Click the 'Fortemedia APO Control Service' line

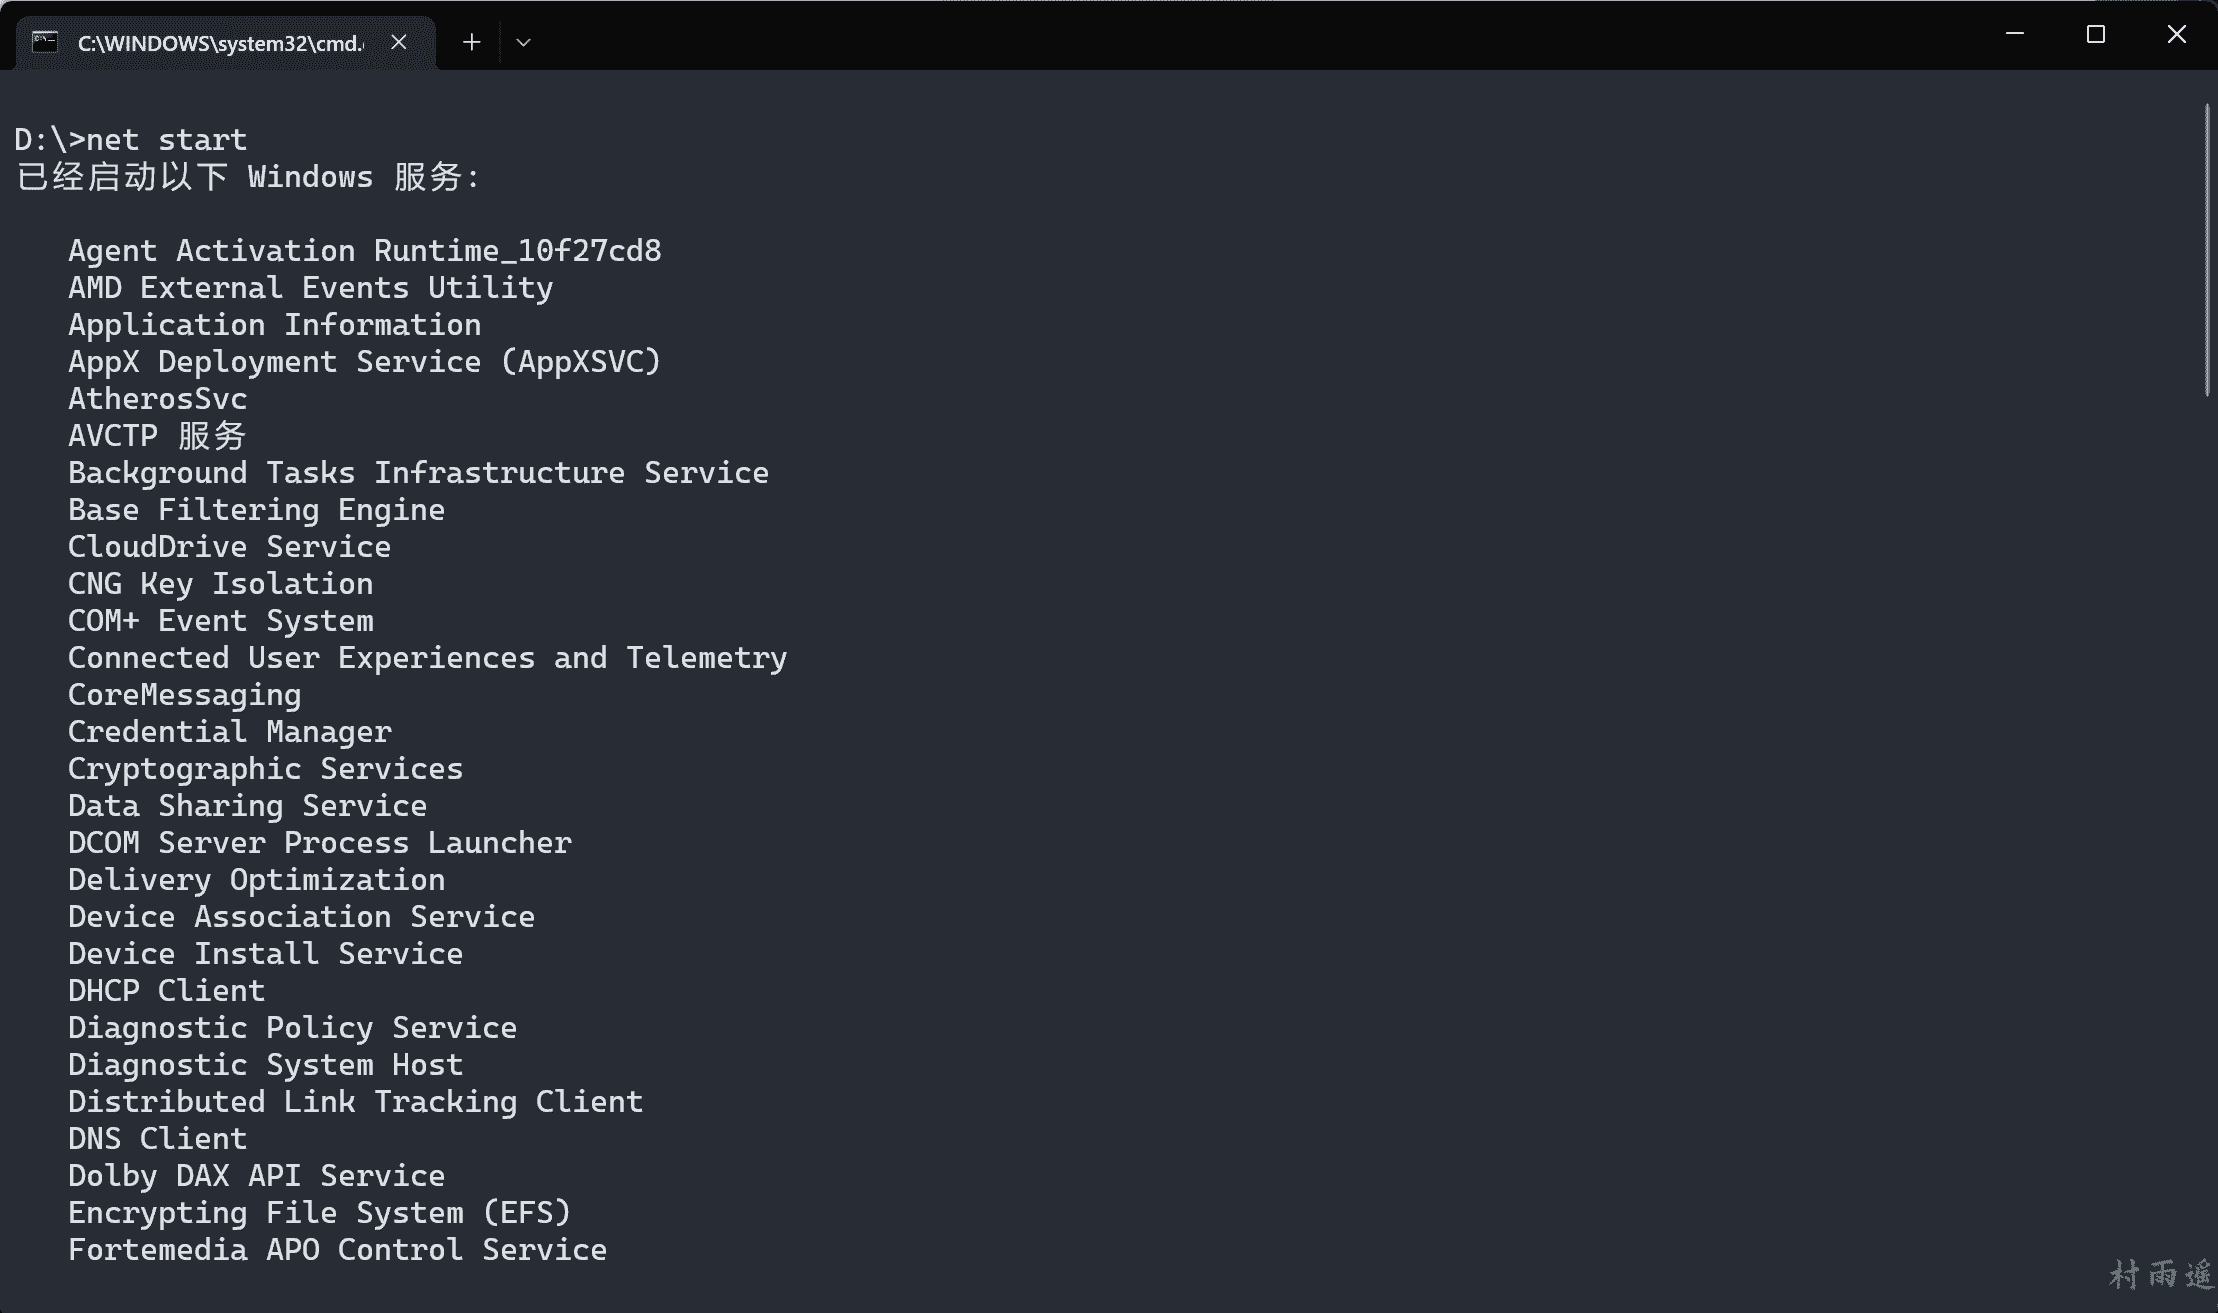(x=337, y=1250)
